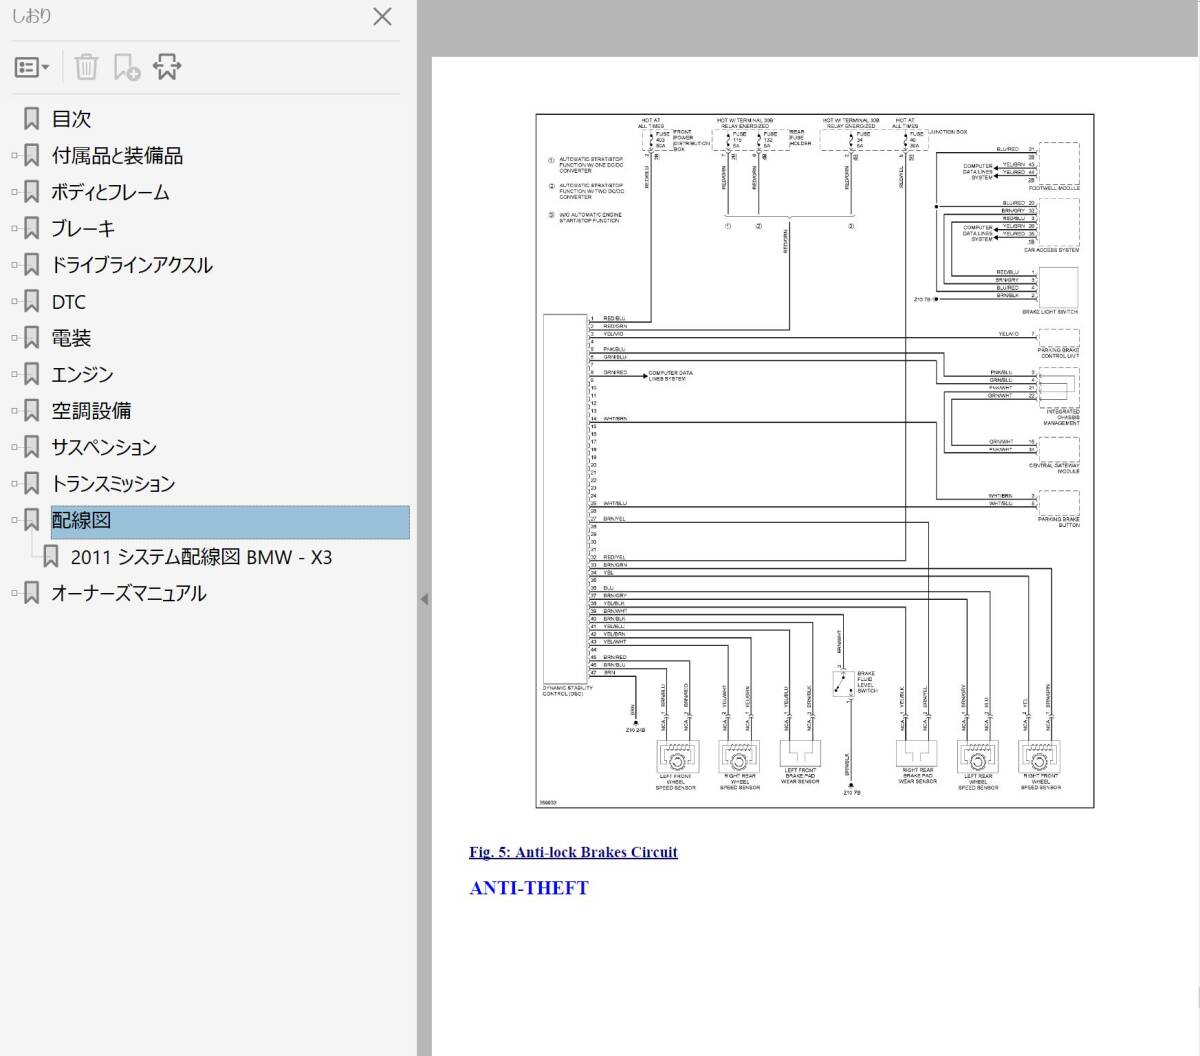1200x1056 pixels.
Task: Open 2011 システム配線図 BMW - X3 bookmark
Action: (x=201, y=557)
